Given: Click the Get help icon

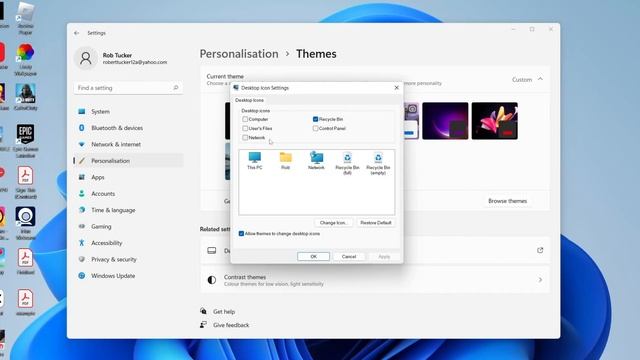Looking at the screenshot, I should click(203, 311).
